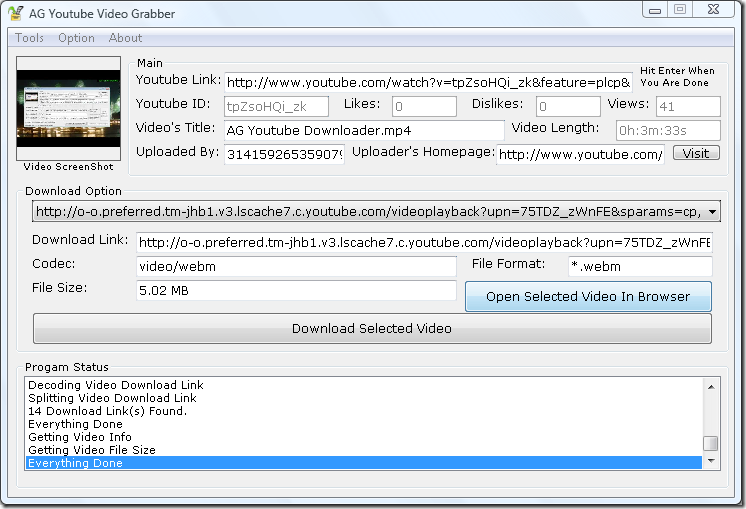
Task: Select '14 Download Link(s) Found.' status row
Action: (364, 411)
